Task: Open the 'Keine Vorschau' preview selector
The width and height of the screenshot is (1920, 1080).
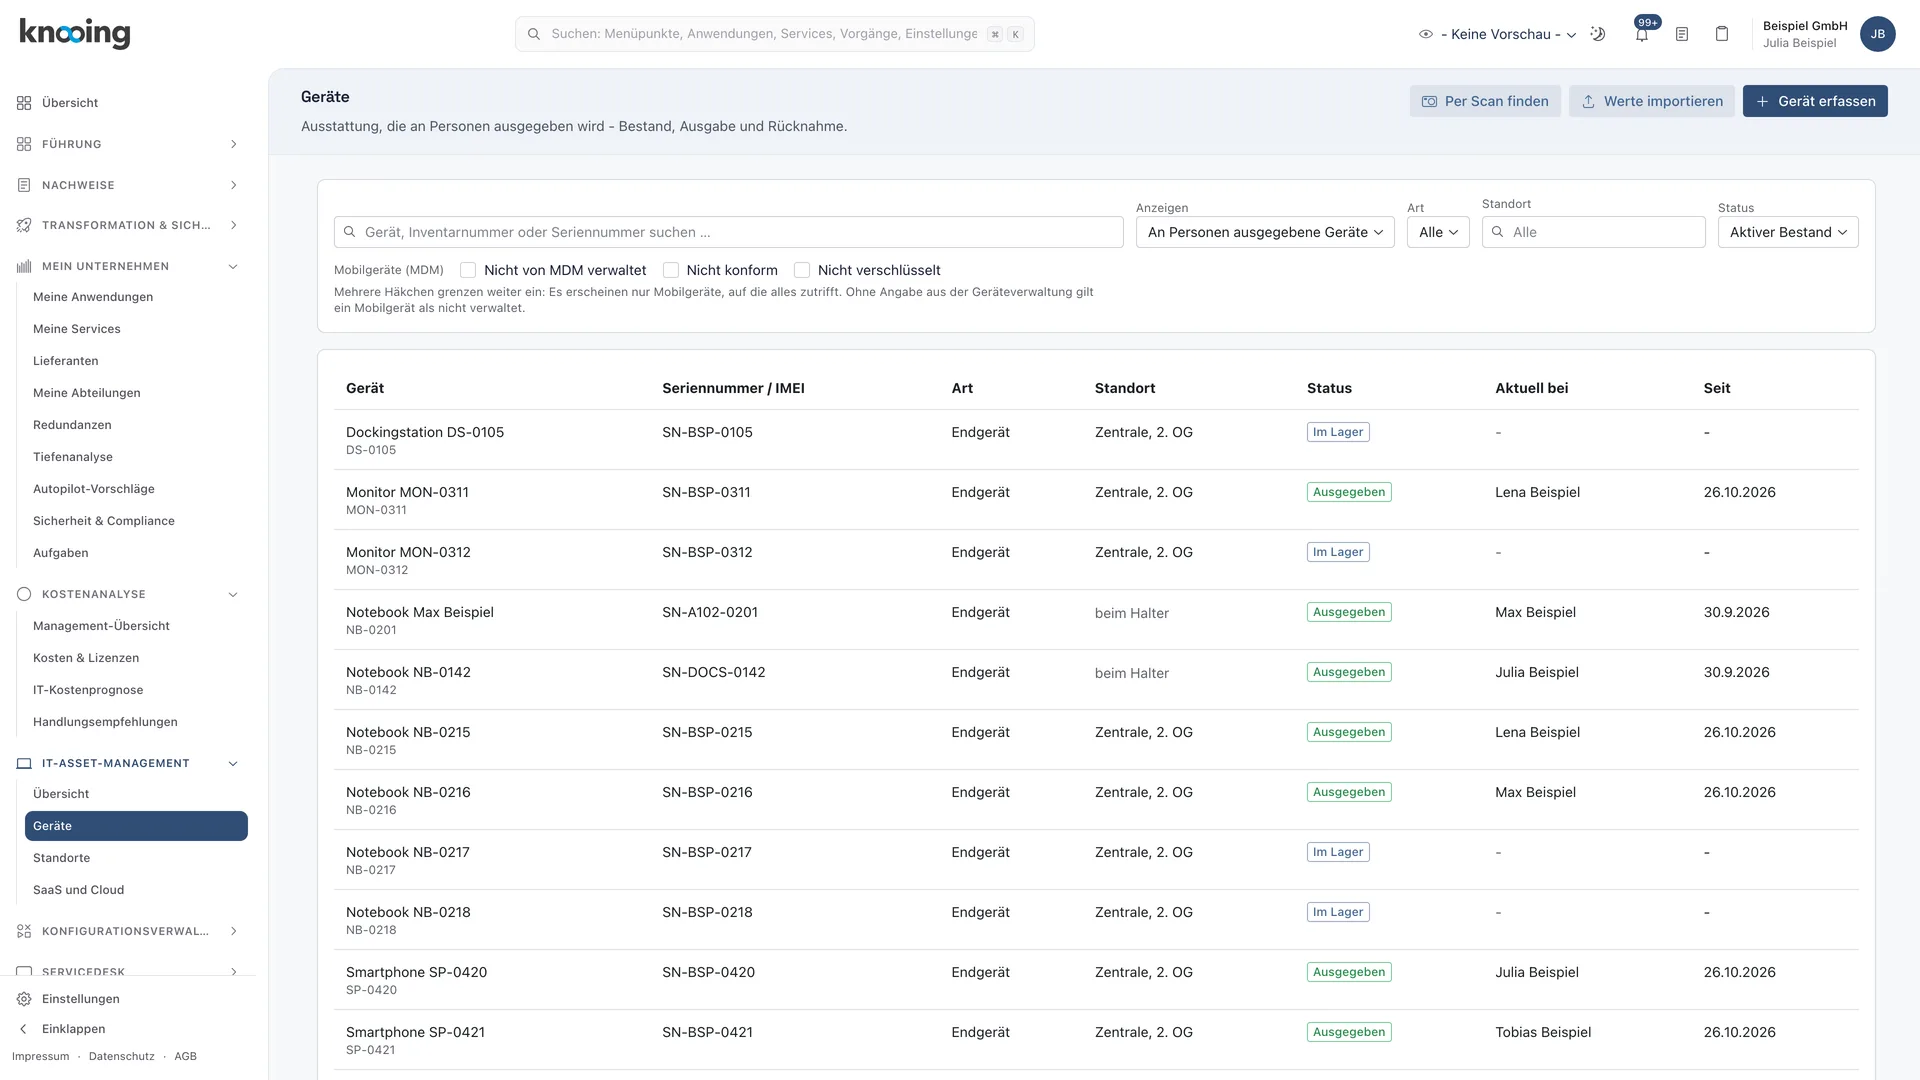Action: click(1497, 34)
